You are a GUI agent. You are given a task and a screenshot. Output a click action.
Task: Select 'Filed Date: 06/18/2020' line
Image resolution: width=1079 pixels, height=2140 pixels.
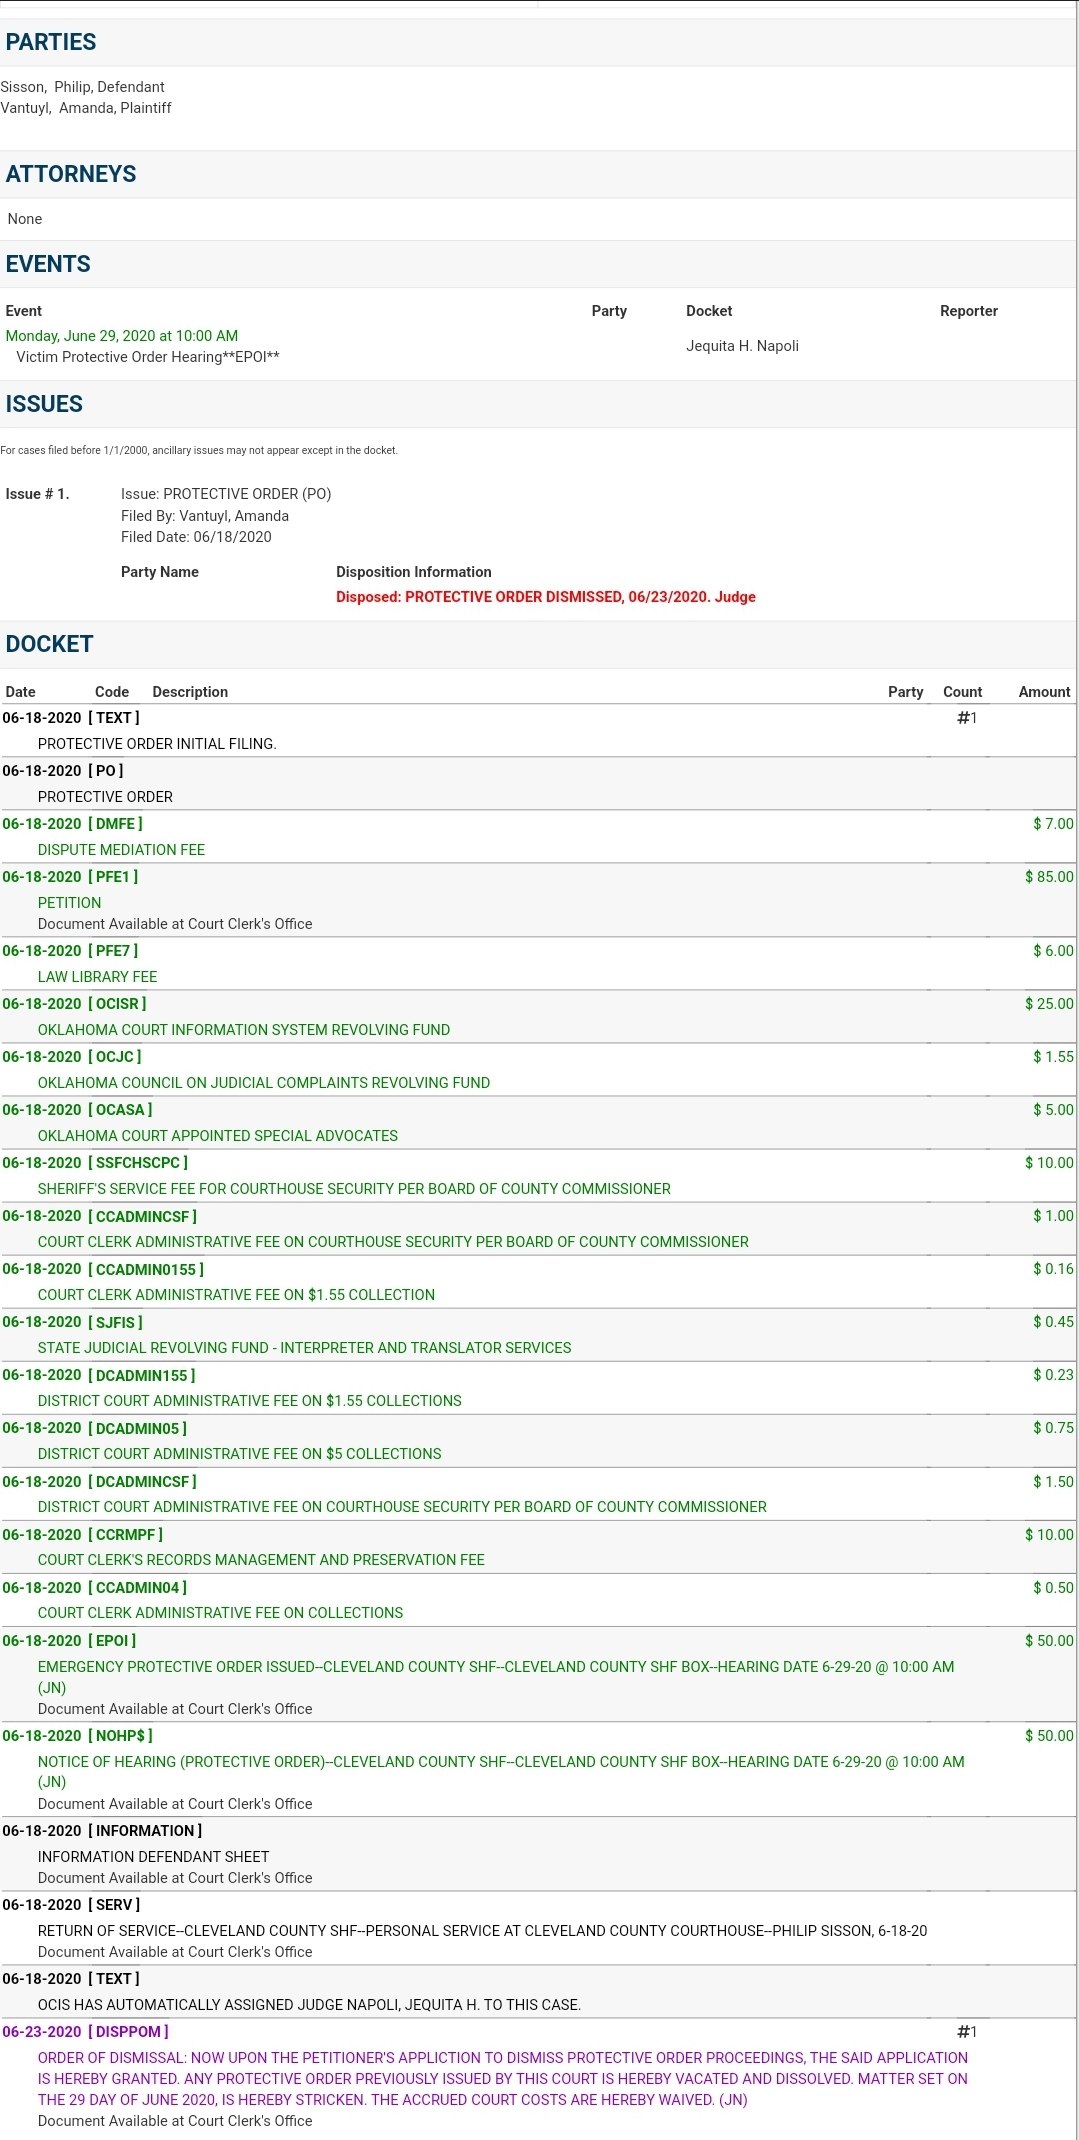coord(196,537)
